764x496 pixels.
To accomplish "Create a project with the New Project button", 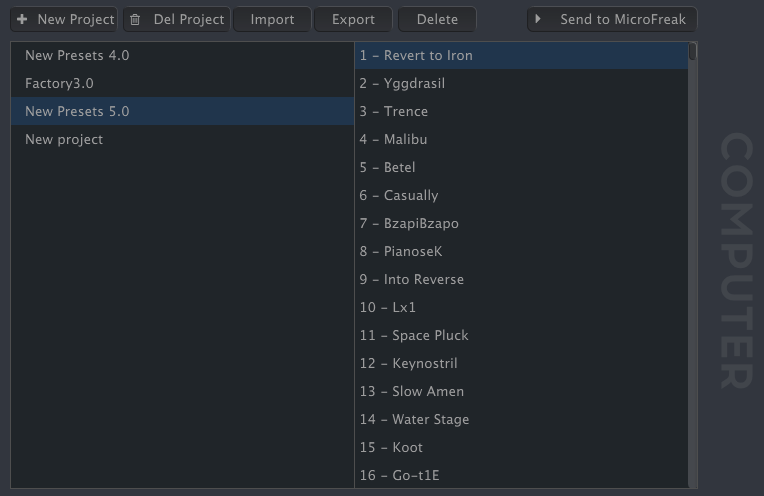I will (x=64, y=19).
